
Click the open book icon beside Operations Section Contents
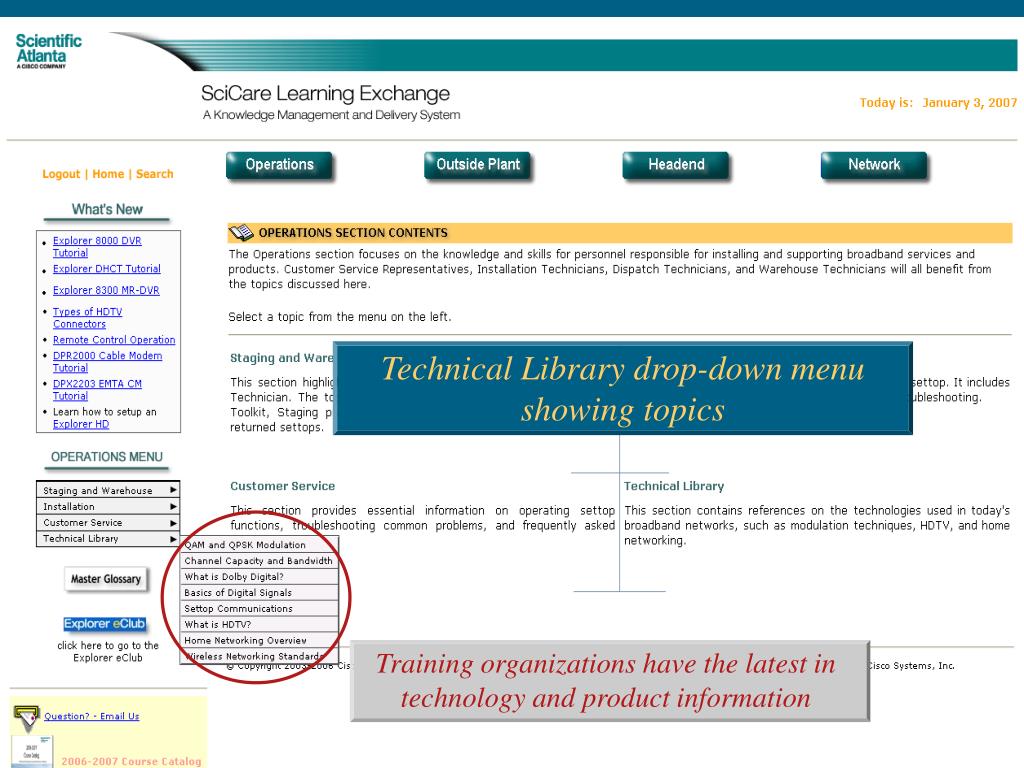[x=240, y=232]
